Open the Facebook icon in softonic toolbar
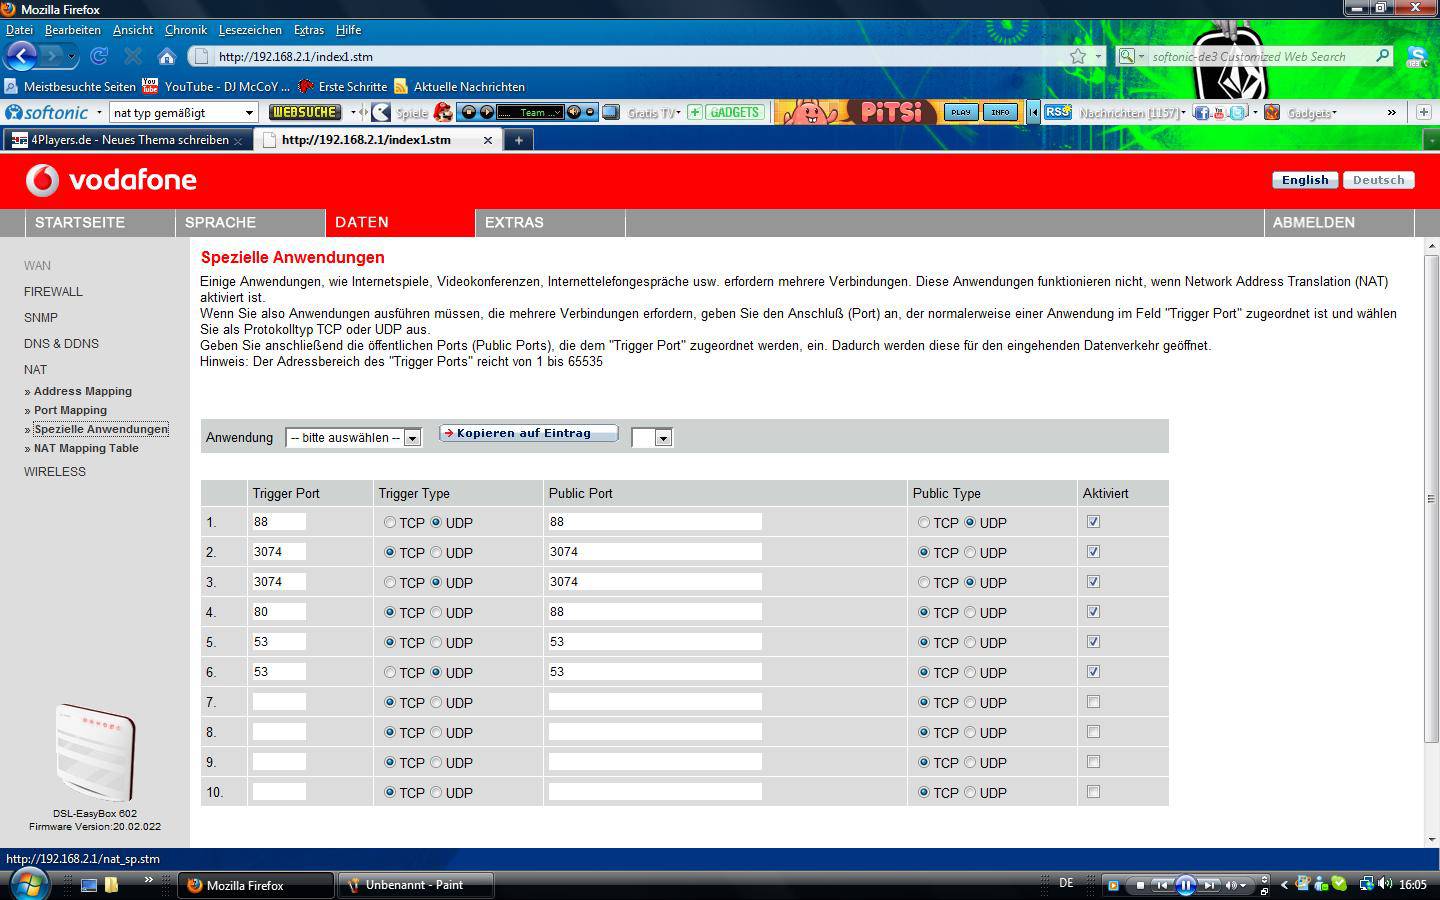Screen dimensions: 1440x900 [x=1201, y=112]
